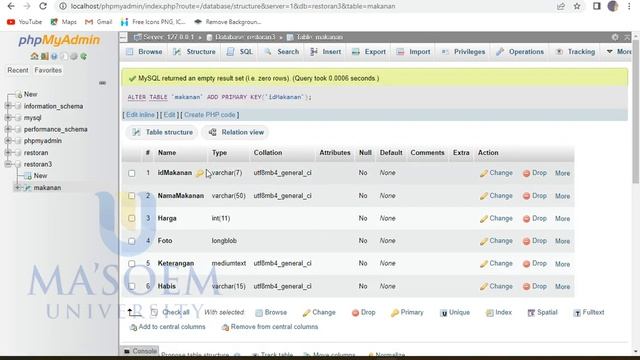
Task: Click primary key icon beside idMakanan
Action: 199,173
